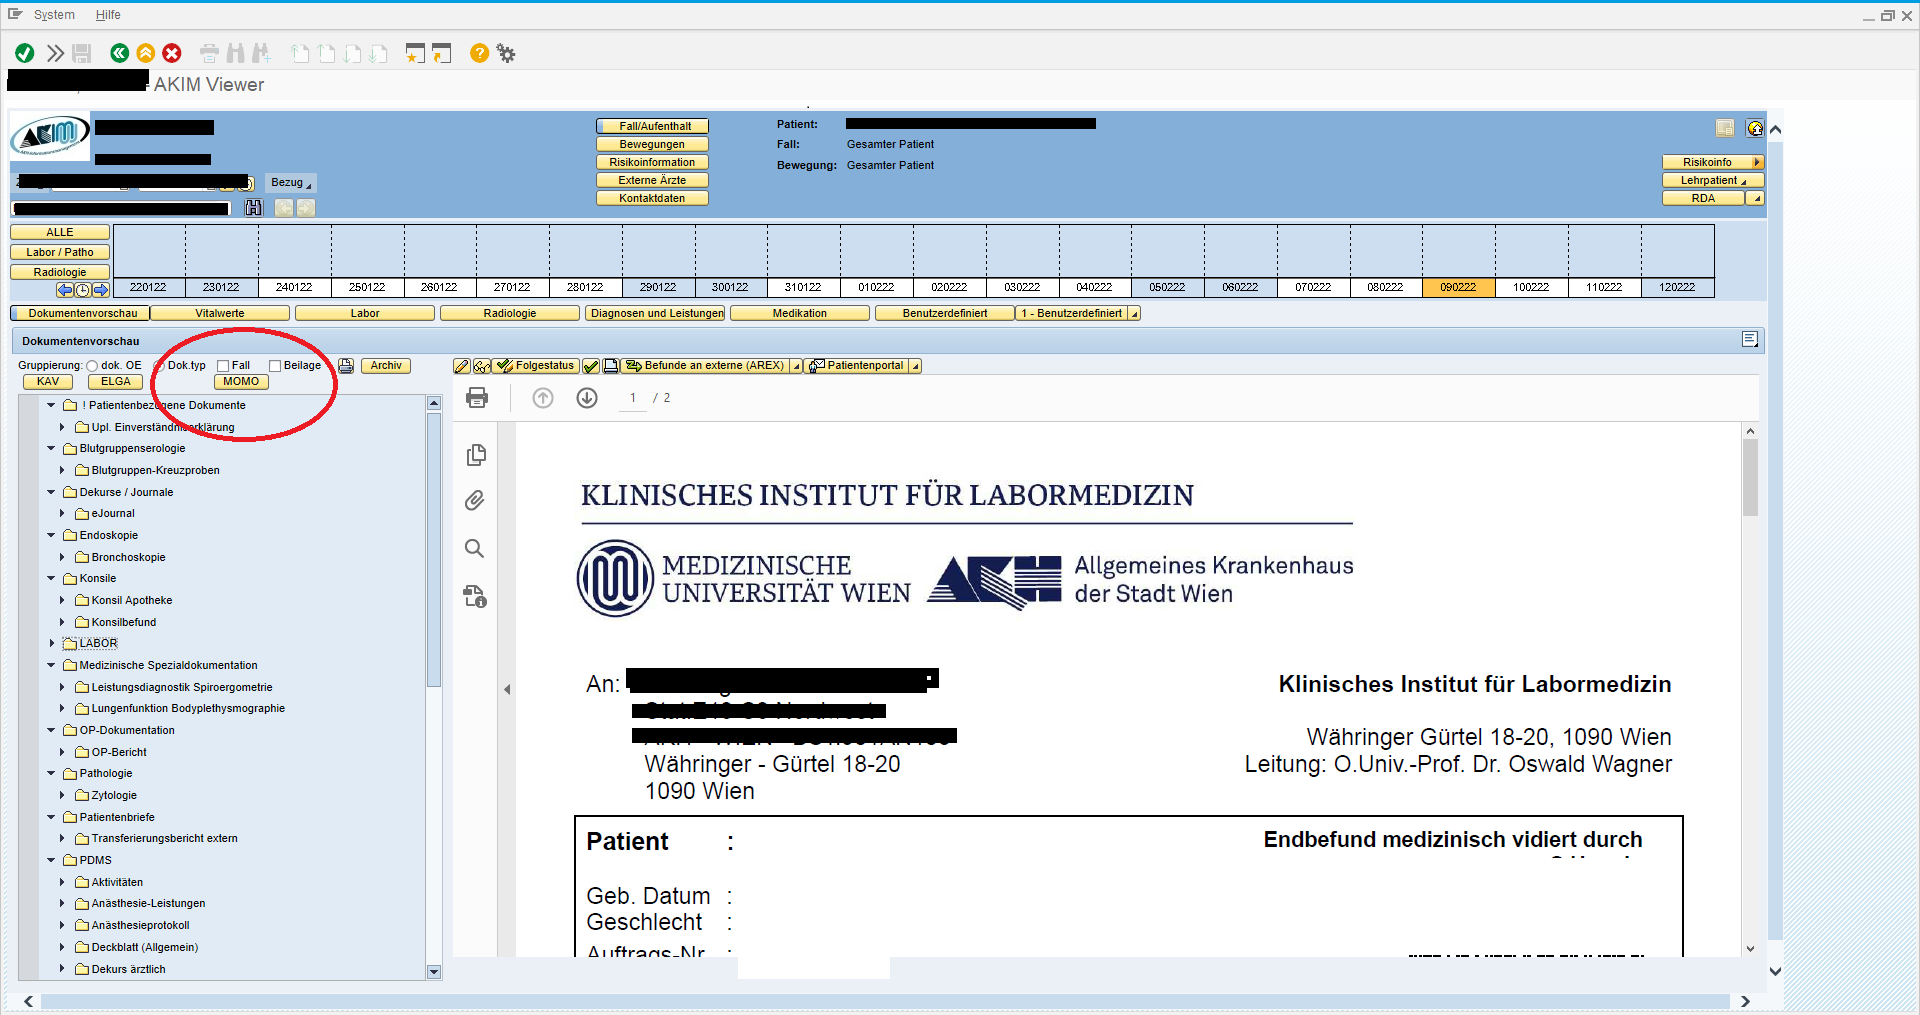Collapse the Blutgruppenserologie tree folder
The width and height of the screenshot is (1920, 1015).
pyautogui.click(x=51, y=449)
